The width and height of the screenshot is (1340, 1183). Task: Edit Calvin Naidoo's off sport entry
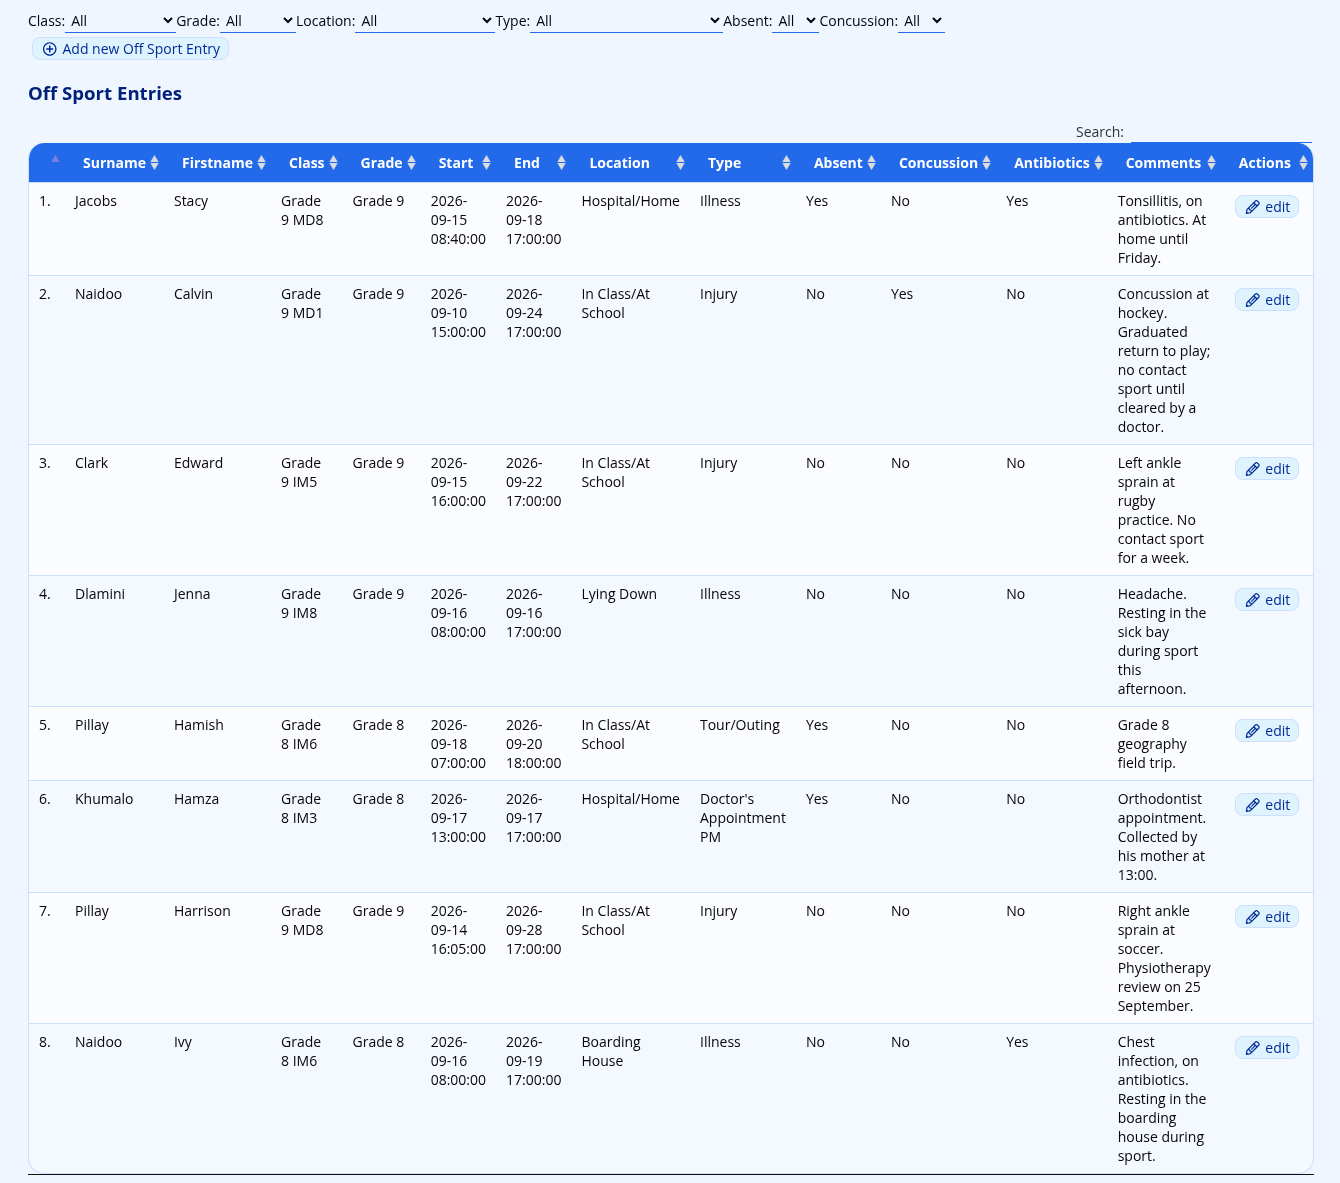[1267, 300]
